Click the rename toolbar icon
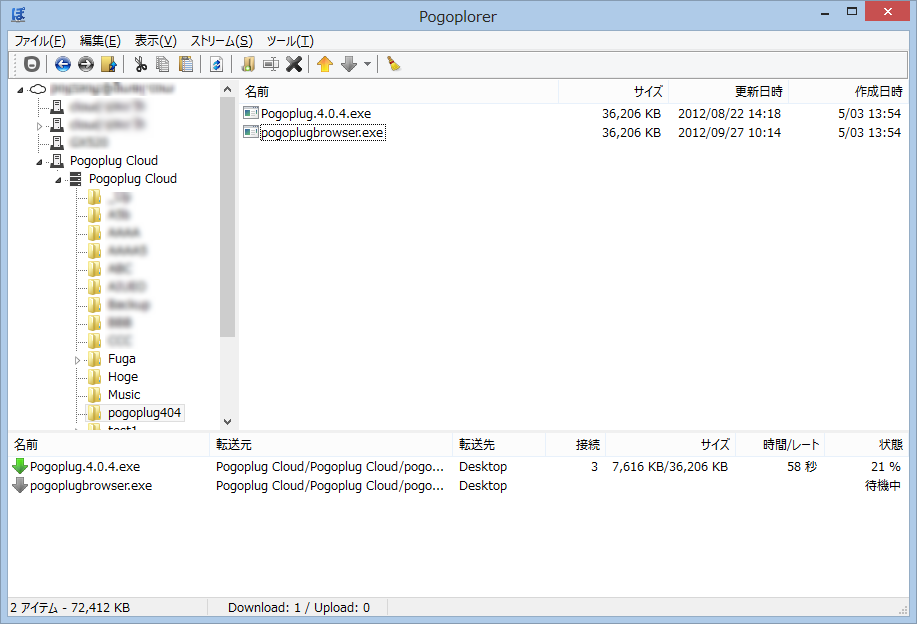The height and width of the screenshot is (624, 917). (x=271, y=64)
